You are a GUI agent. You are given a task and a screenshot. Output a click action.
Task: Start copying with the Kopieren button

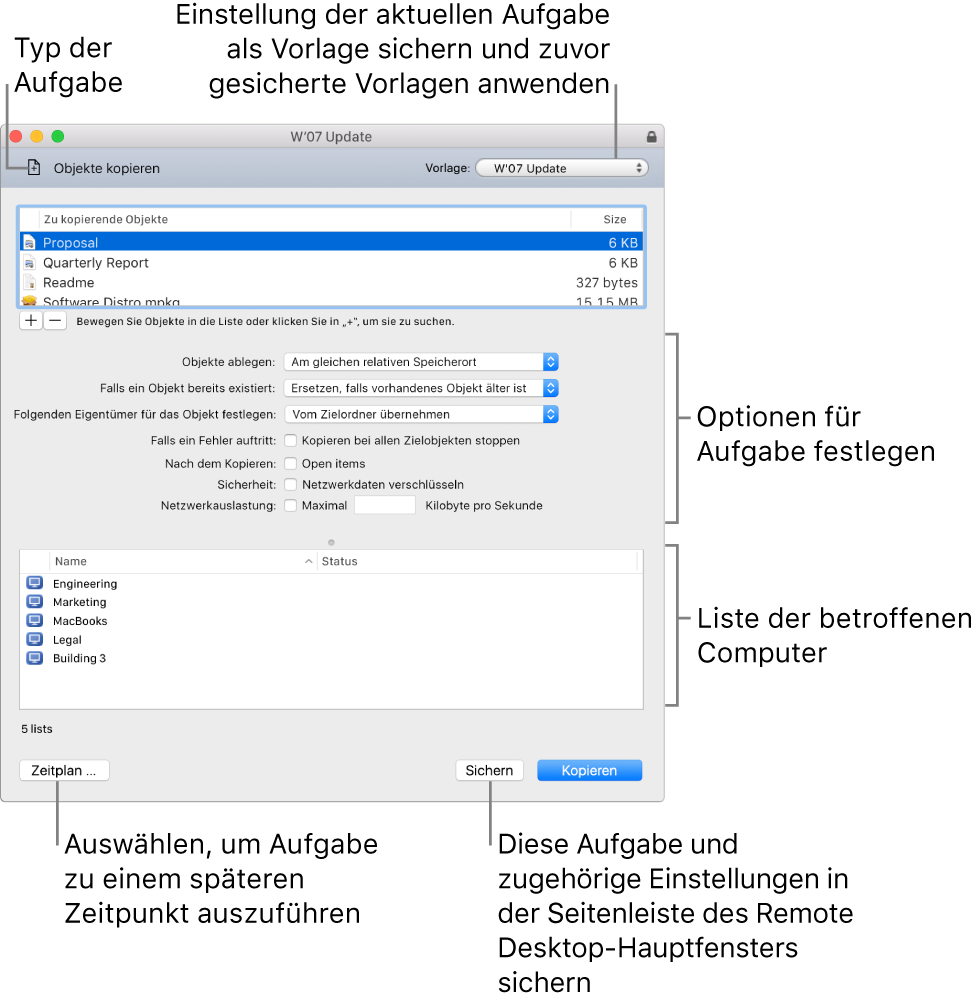589,770
